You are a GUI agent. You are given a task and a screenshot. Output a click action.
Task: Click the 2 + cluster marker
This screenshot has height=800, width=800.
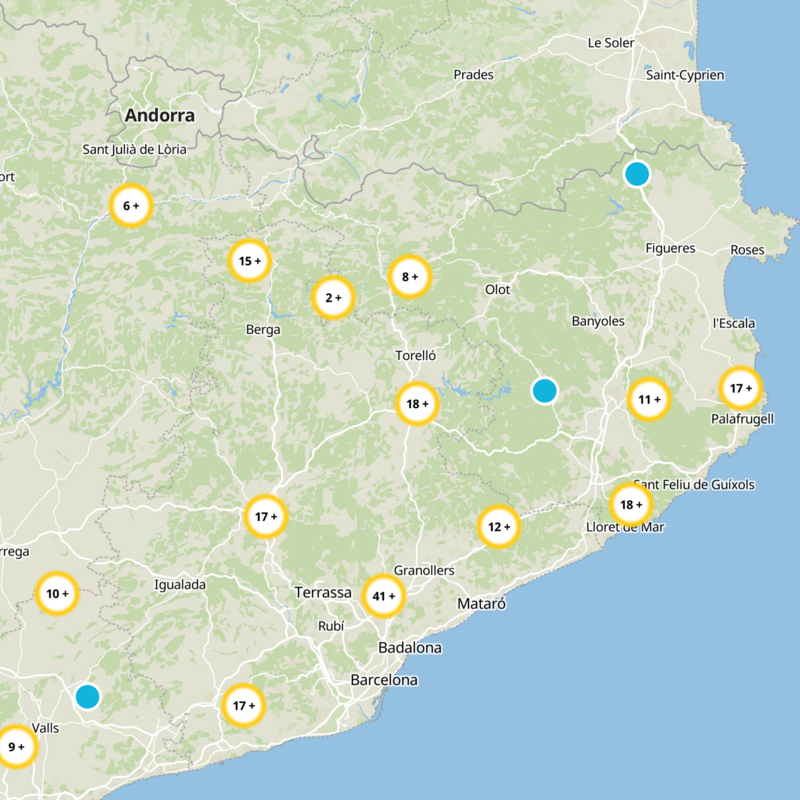pos(333,297)
